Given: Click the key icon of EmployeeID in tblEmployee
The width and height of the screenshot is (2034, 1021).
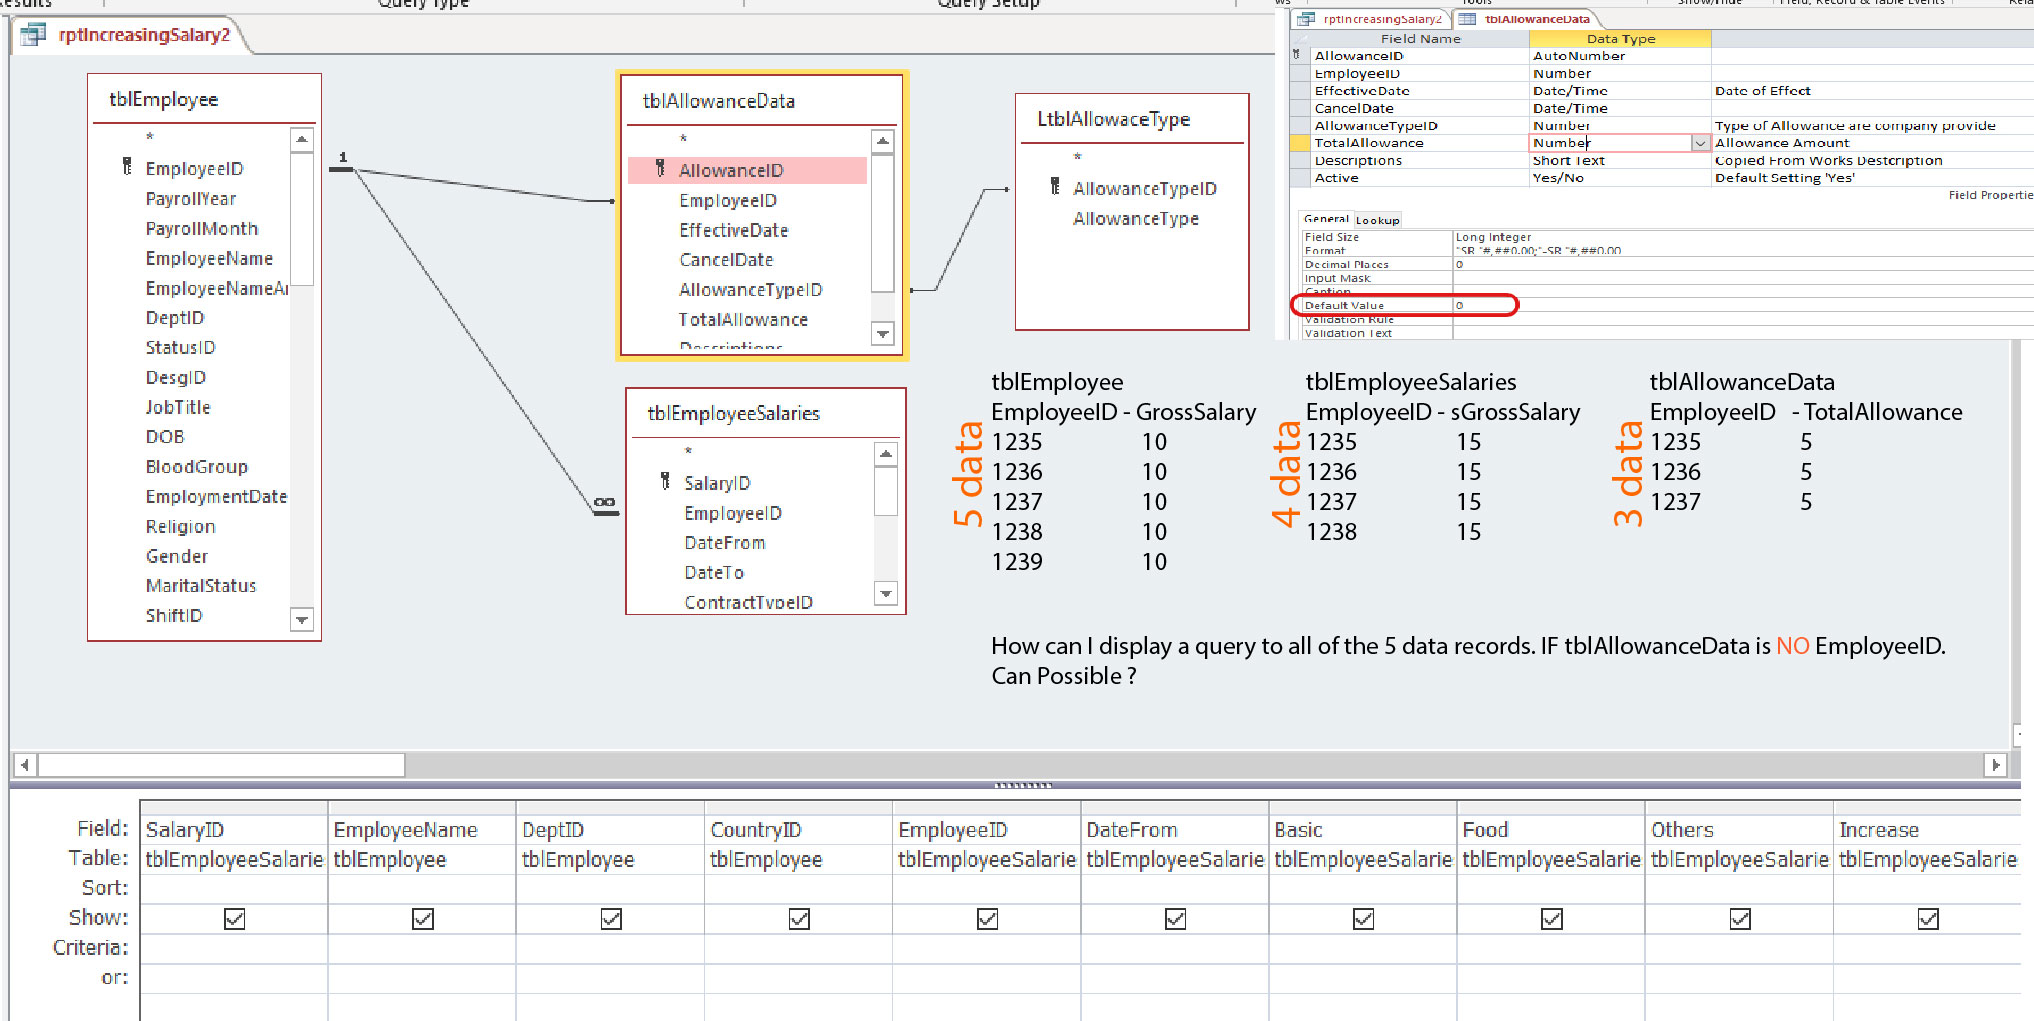Looking at the screenshot, I should (127, 167).
